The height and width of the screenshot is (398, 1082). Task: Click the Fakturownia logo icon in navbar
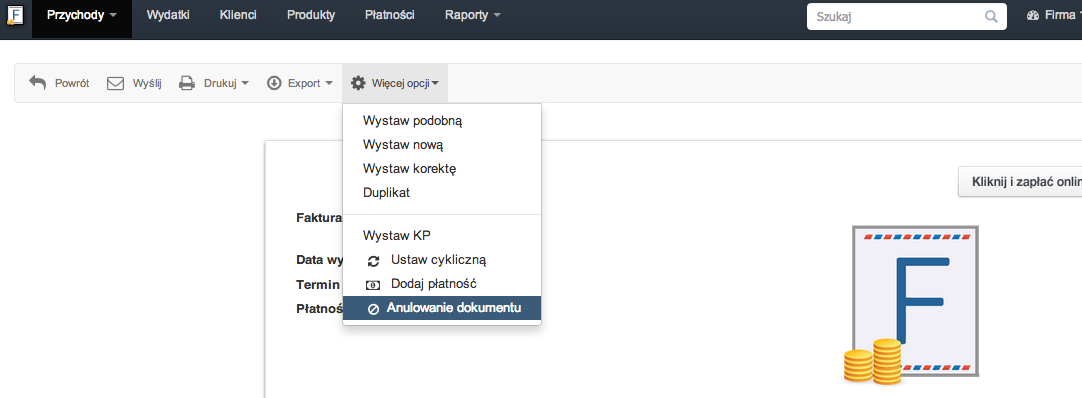[15, 15]
